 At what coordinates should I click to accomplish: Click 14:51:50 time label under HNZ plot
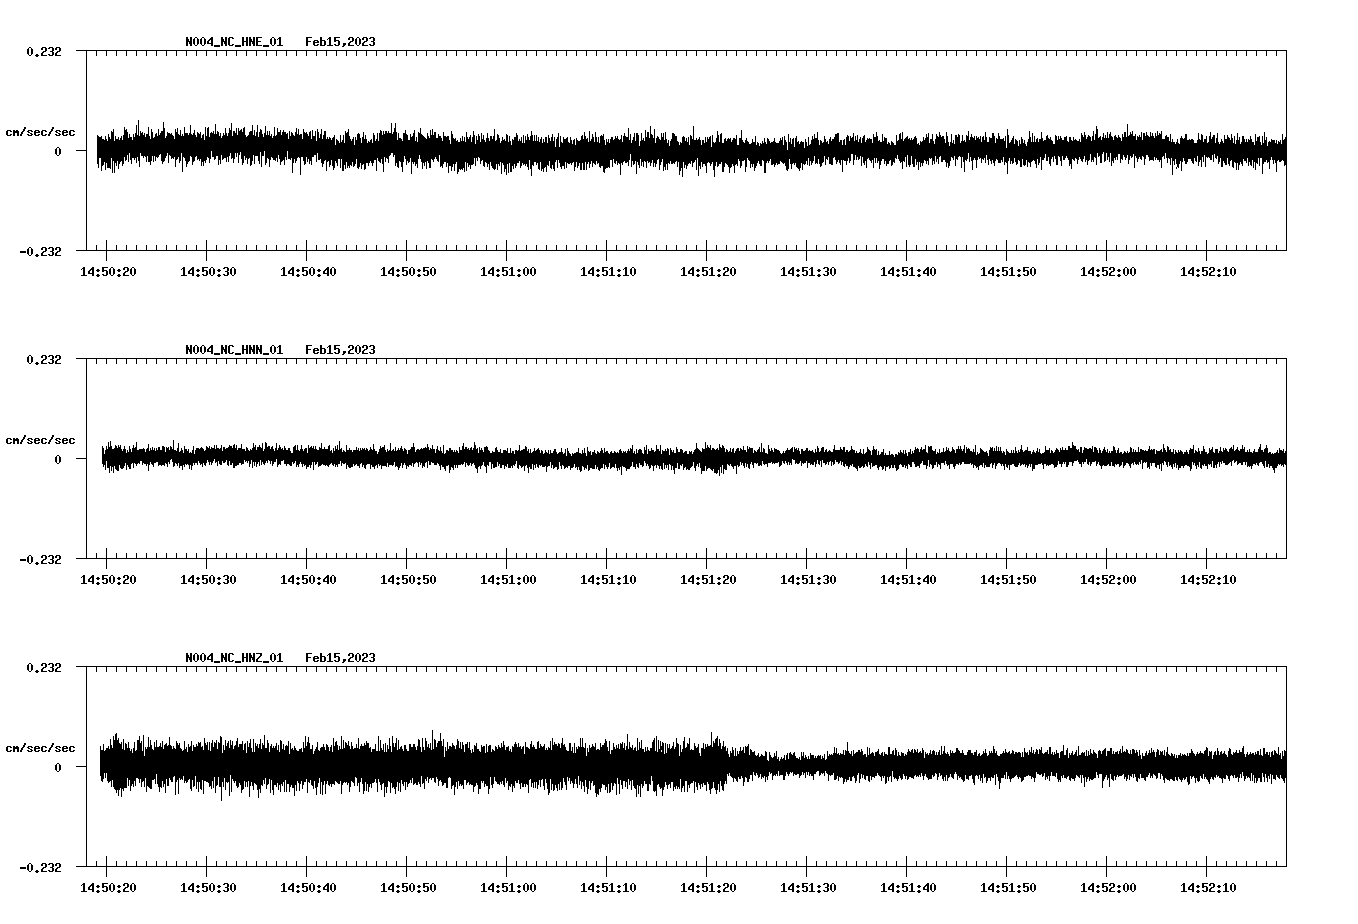1008,888
